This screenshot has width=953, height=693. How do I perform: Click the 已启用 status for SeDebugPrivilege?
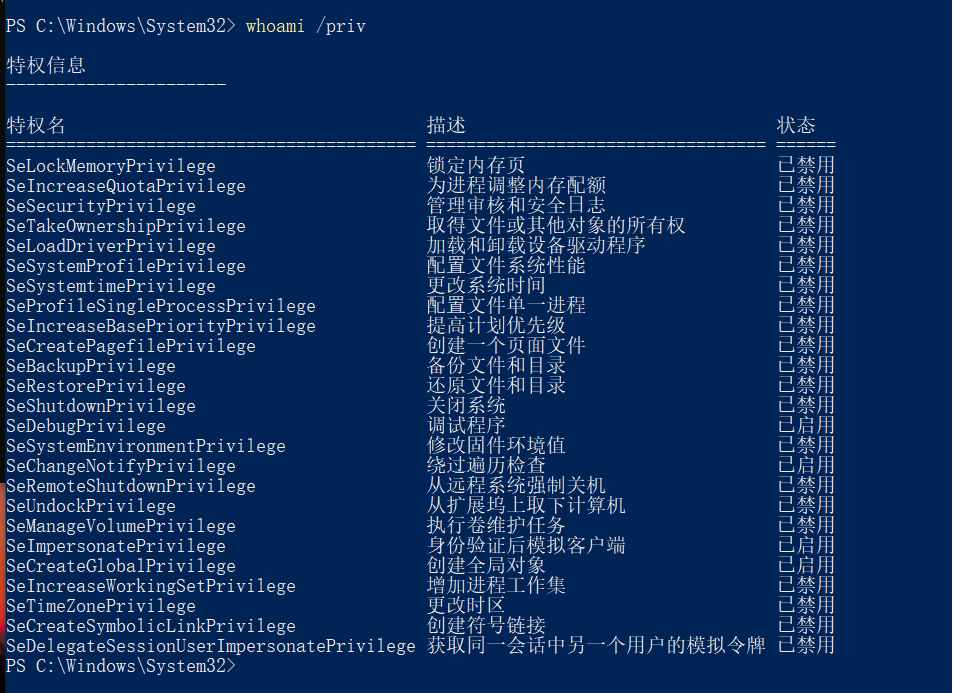pyautogui.click(x=806, y=426)
